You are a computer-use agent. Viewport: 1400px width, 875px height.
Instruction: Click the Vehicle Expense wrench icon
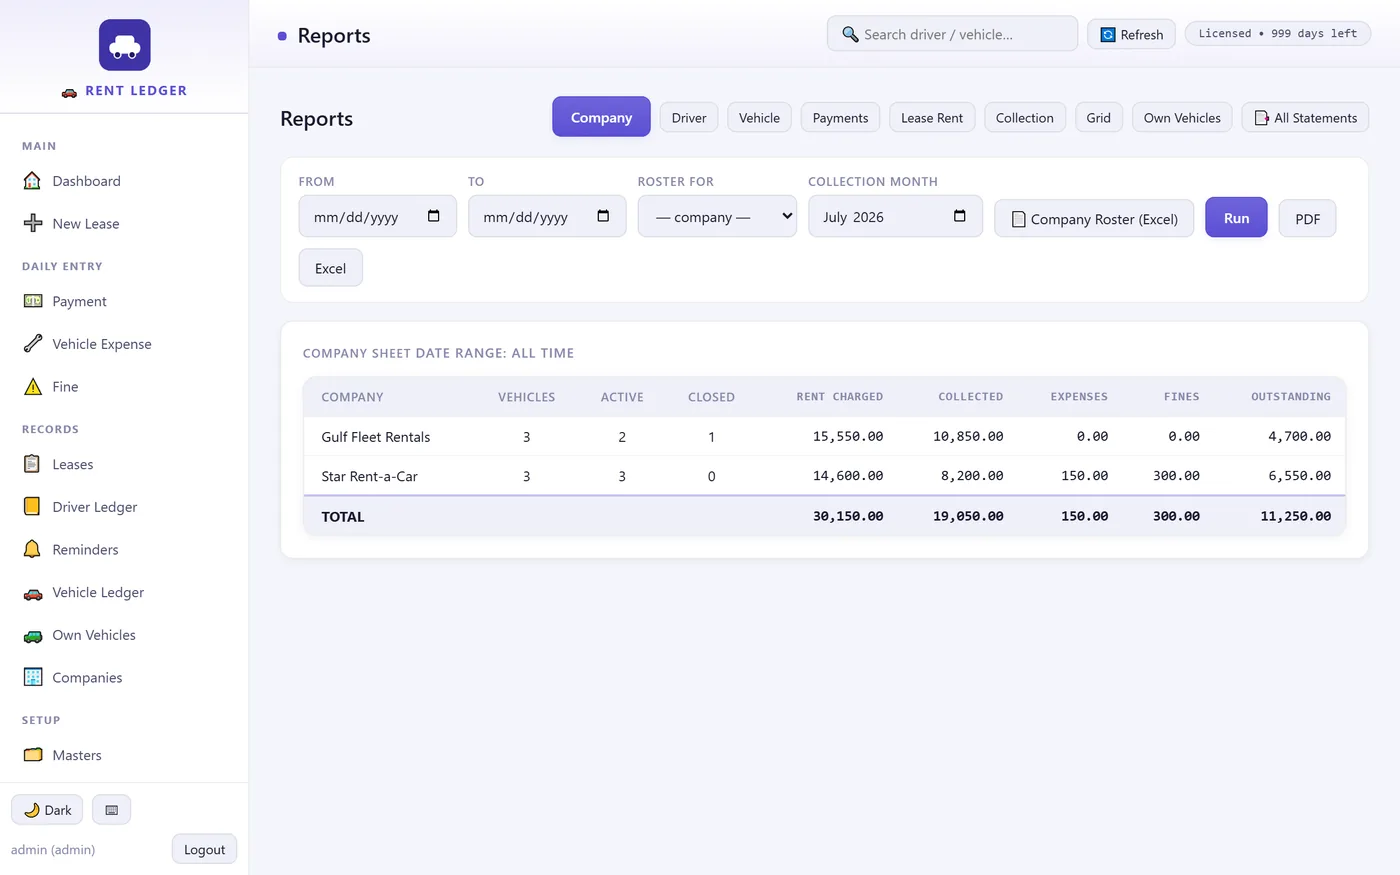click(33, 344)
